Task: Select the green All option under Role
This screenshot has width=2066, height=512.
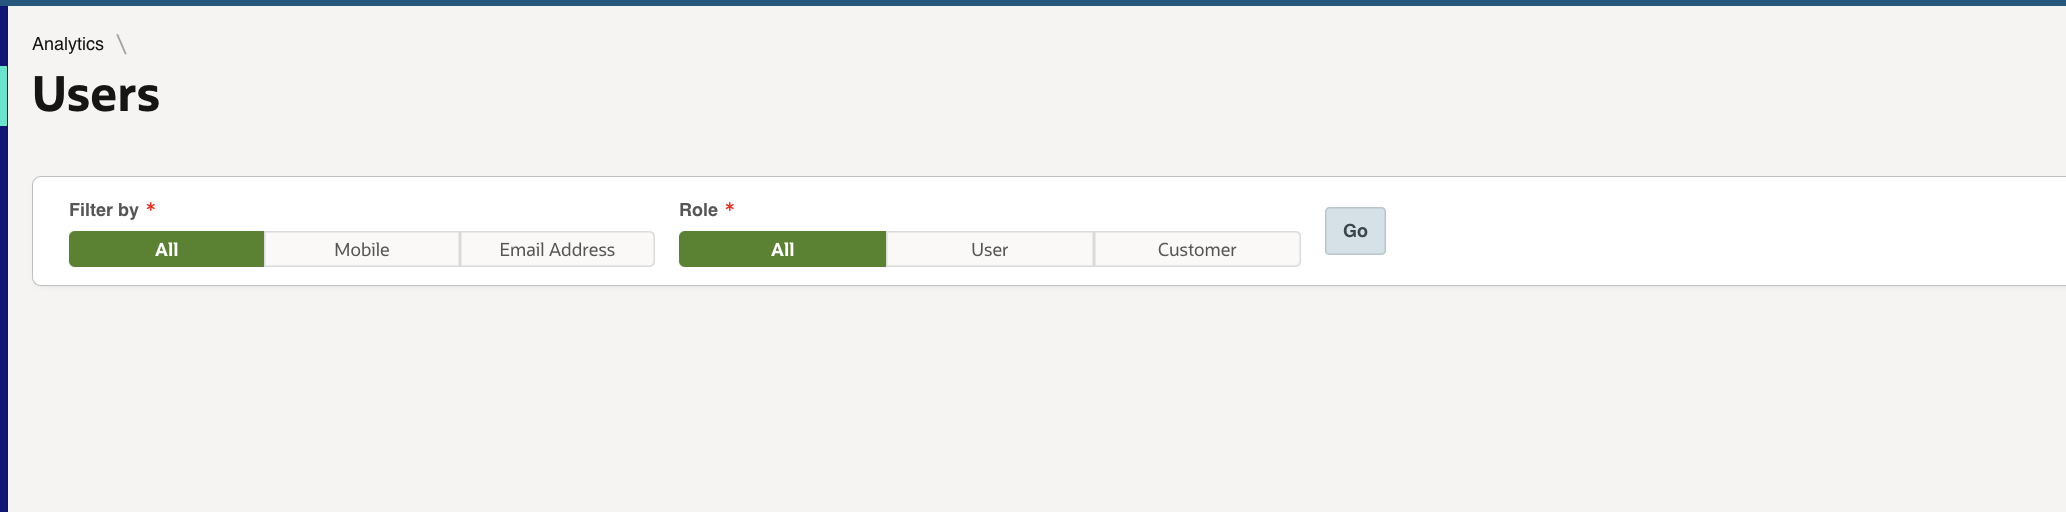Action: (782, 249)
